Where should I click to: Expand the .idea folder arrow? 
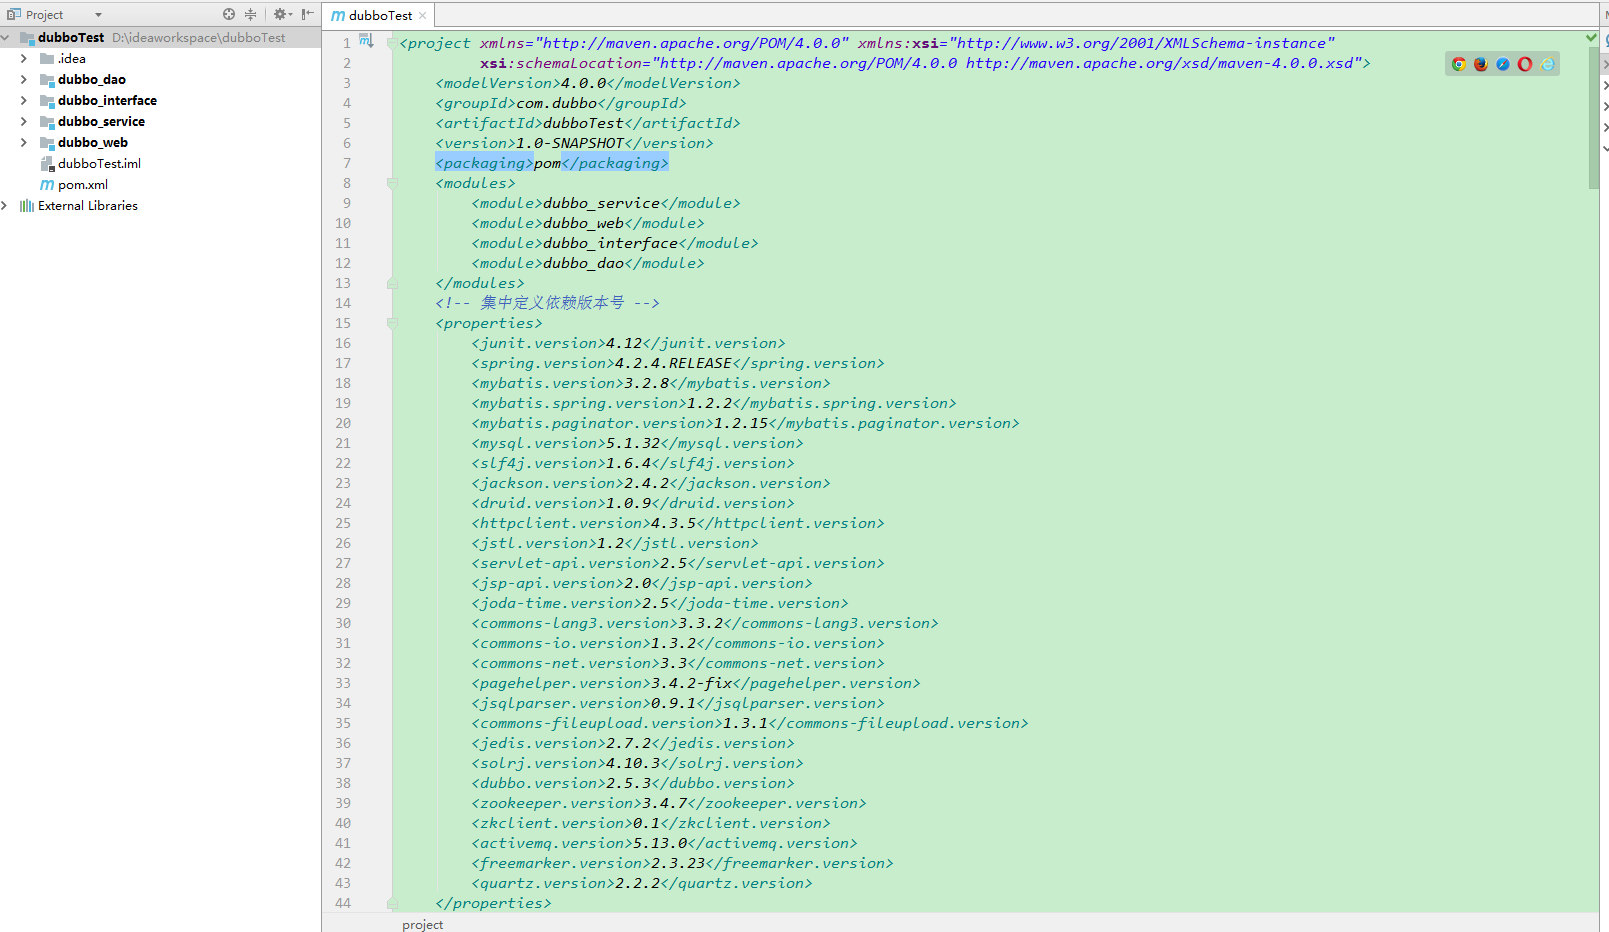point(24,58)
